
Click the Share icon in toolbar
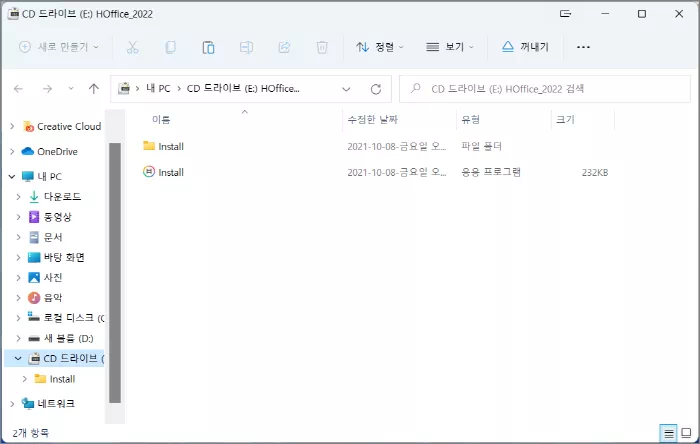(284, 47)
